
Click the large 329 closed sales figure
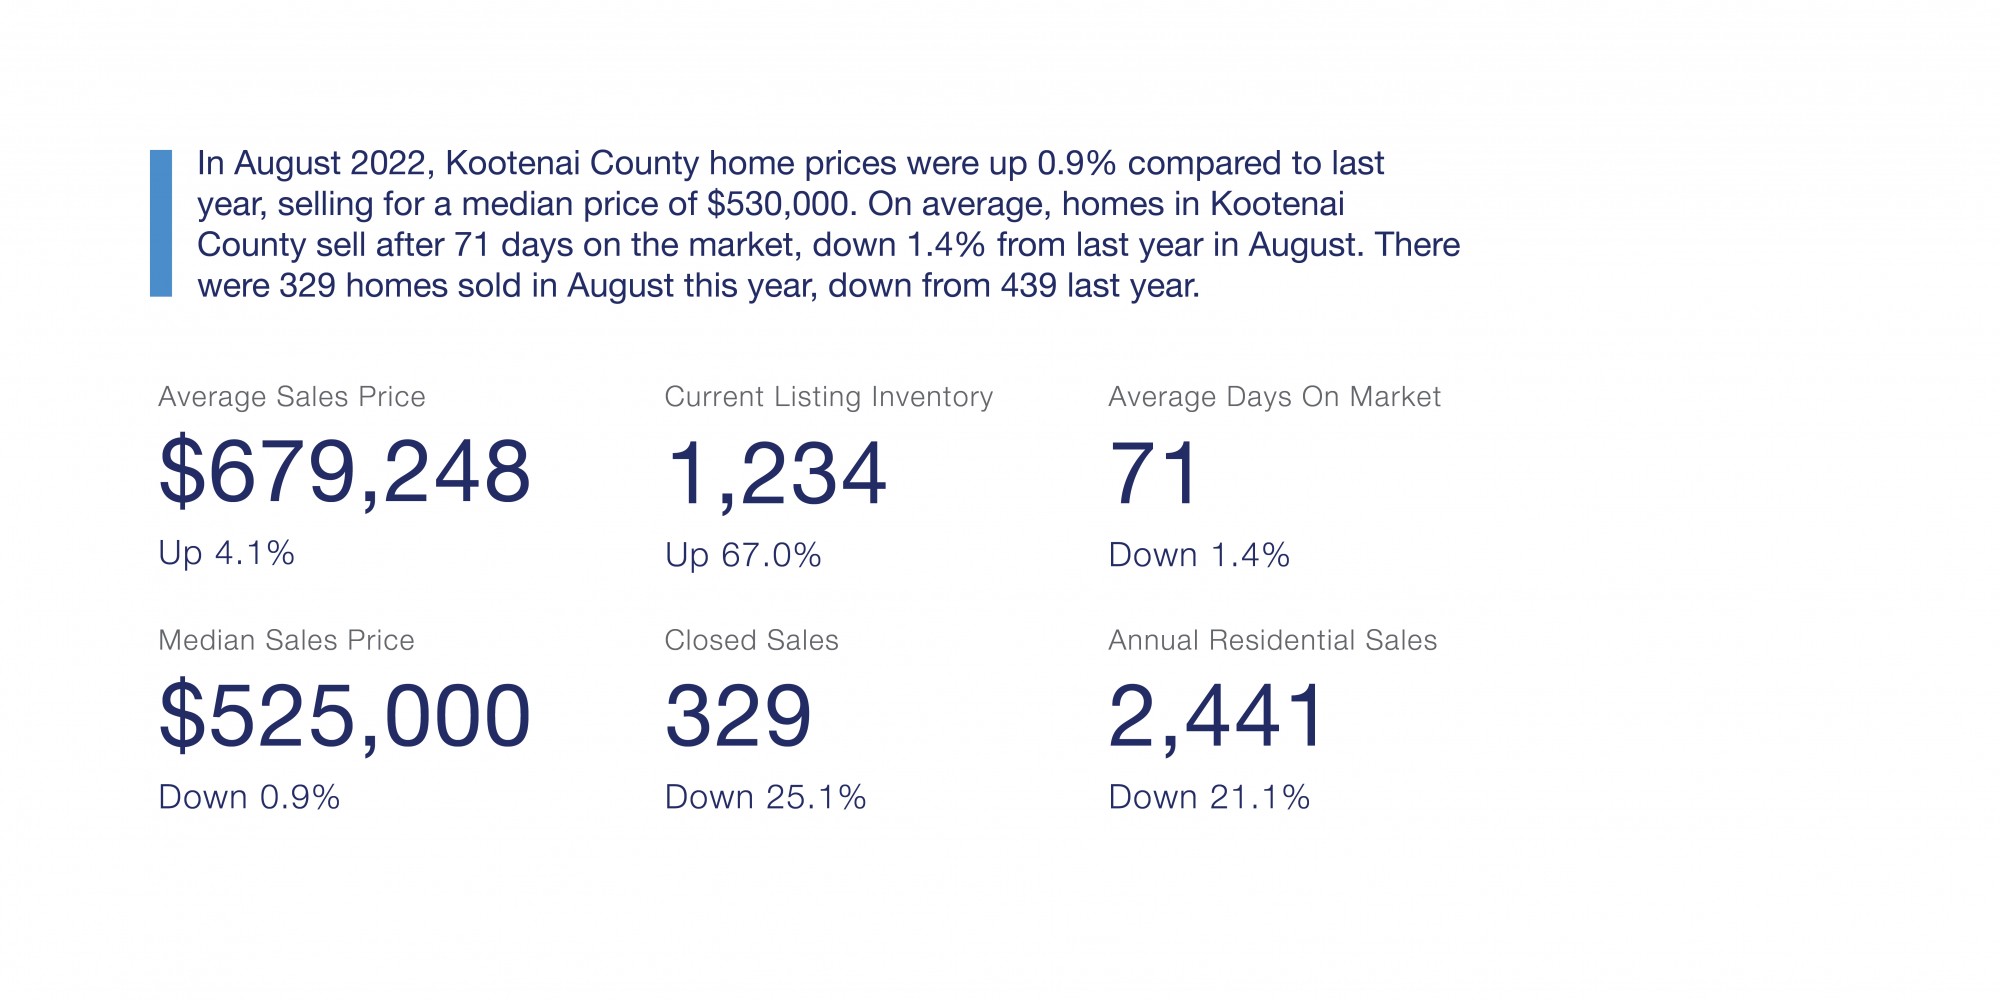(x=738, y=716)
